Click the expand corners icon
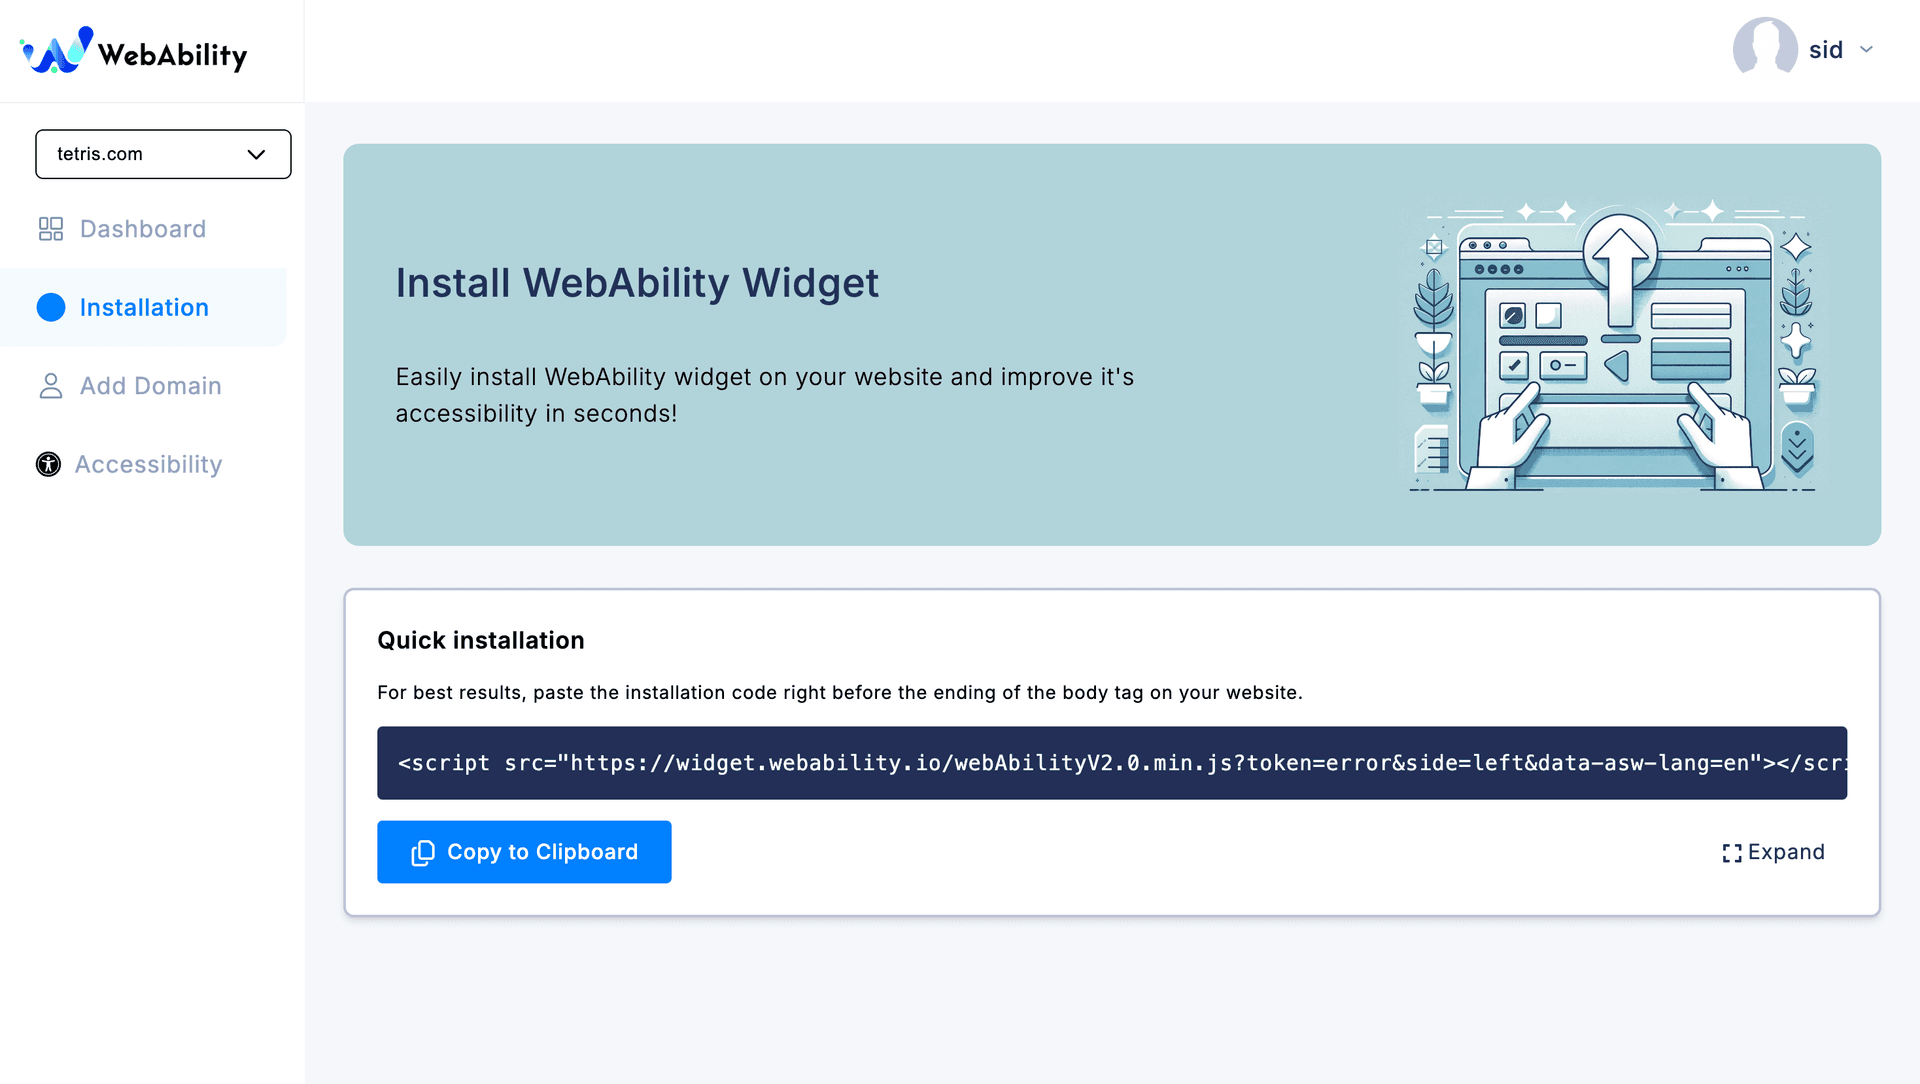 click(1732, 853)
